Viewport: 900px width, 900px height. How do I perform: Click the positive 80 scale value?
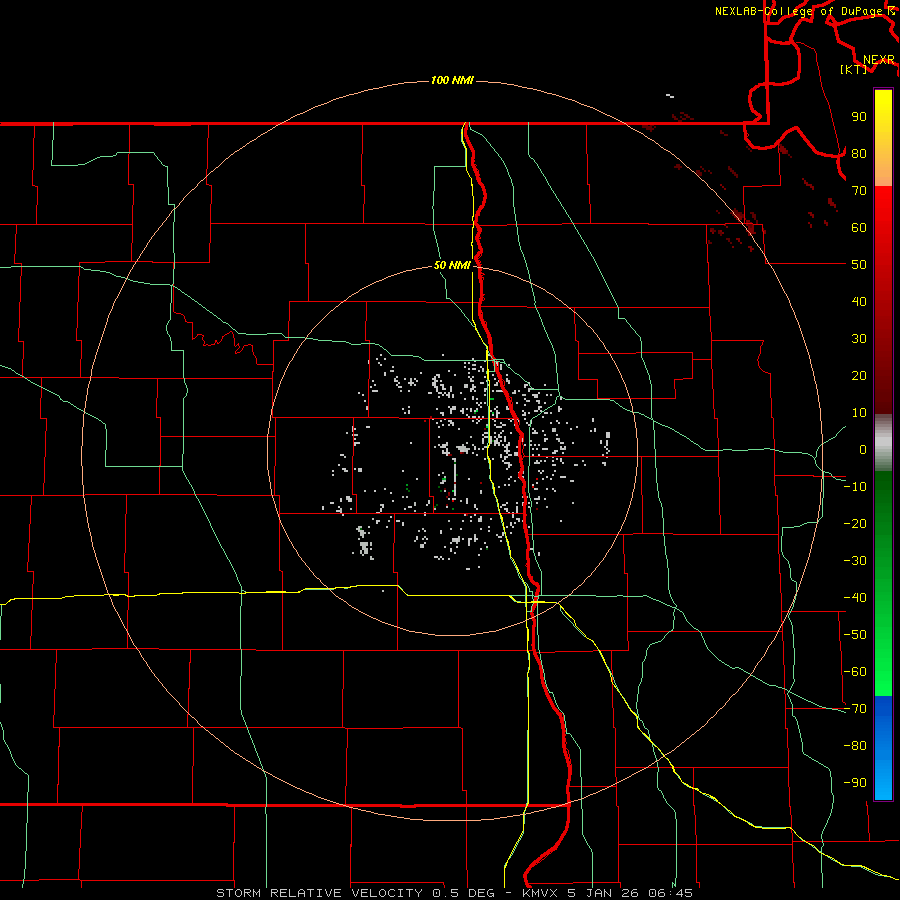pyautogui.click(x=859, y=154)
